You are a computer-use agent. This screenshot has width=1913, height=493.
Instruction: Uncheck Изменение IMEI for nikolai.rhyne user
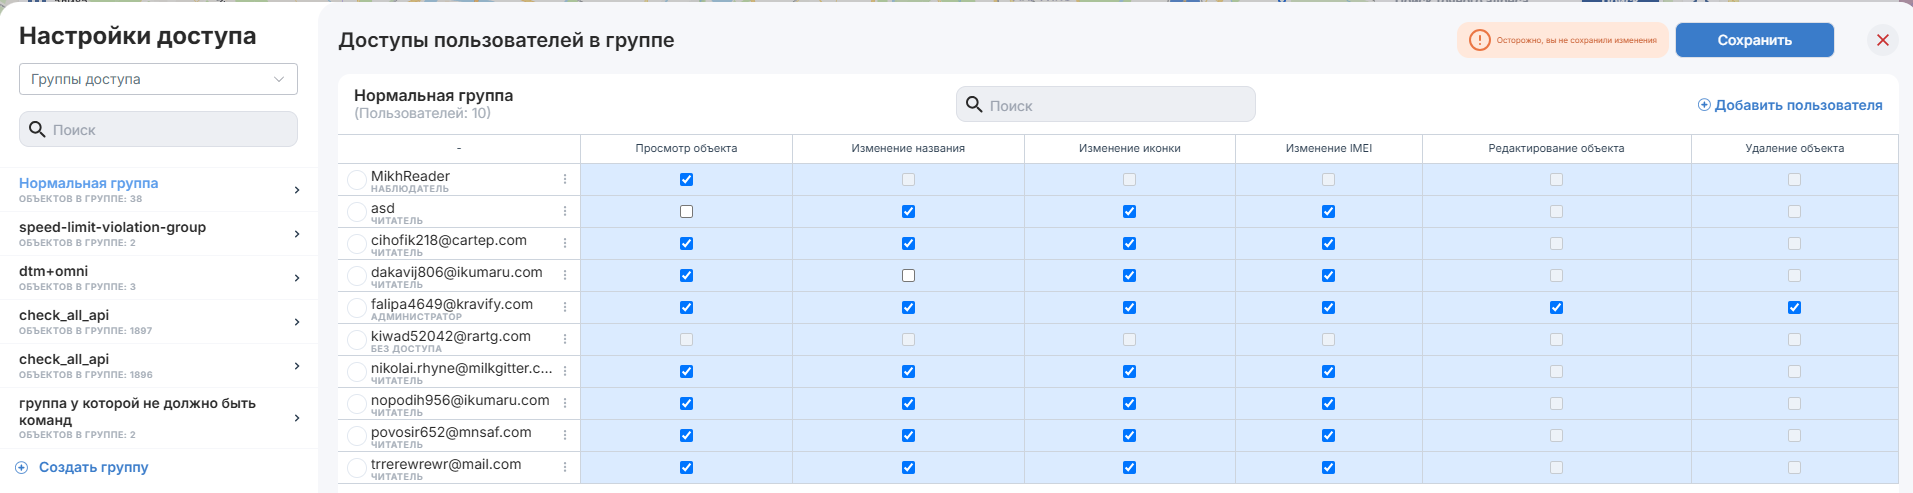click(x=1328, y=372)
